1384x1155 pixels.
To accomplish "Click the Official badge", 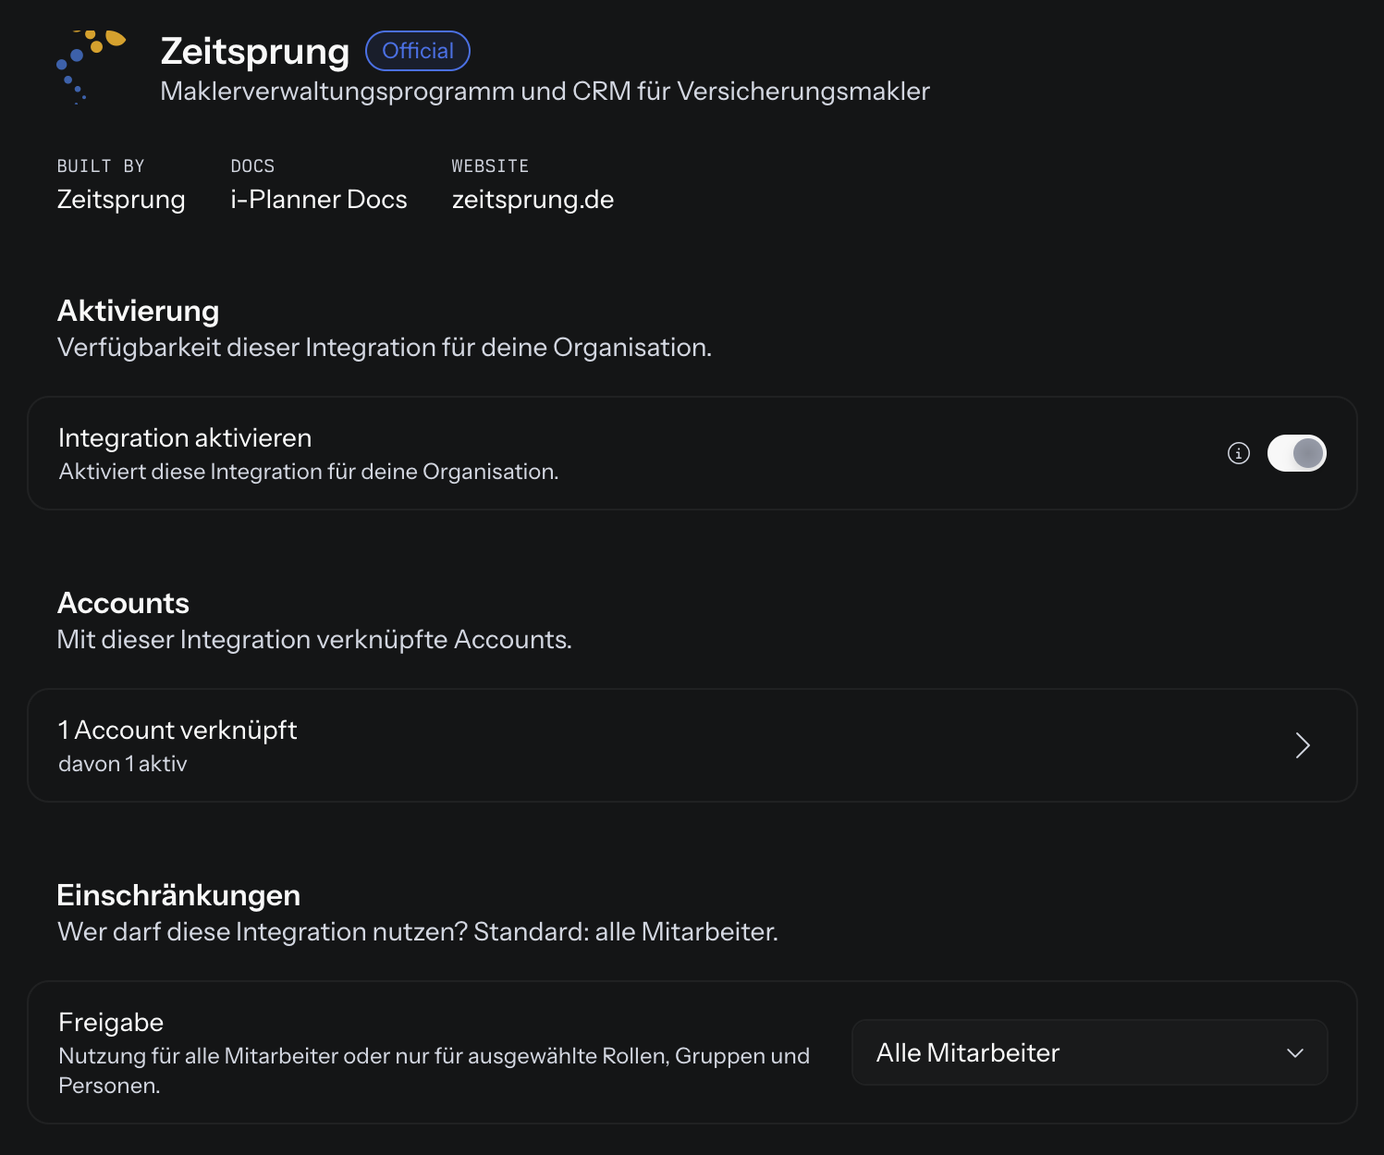I will click(418, 51).
